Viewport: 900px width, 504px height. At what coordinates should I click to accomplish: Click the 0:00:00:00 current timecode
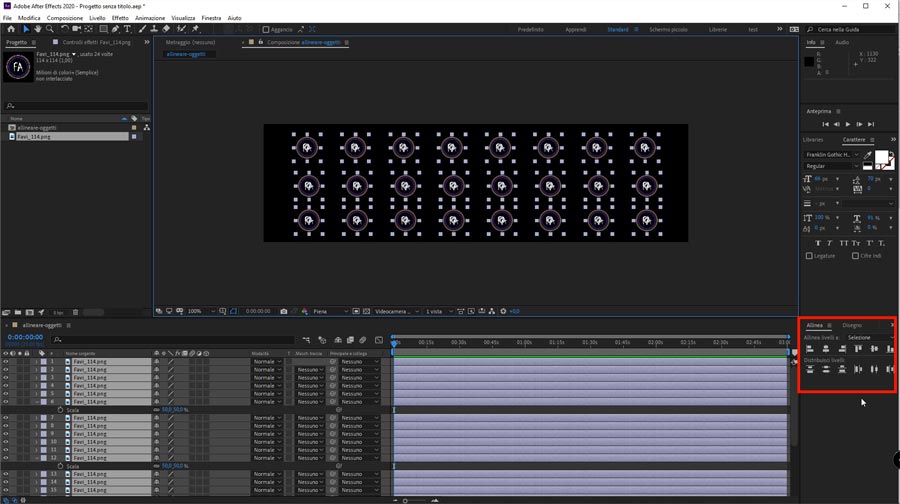(x=25, y=337)
